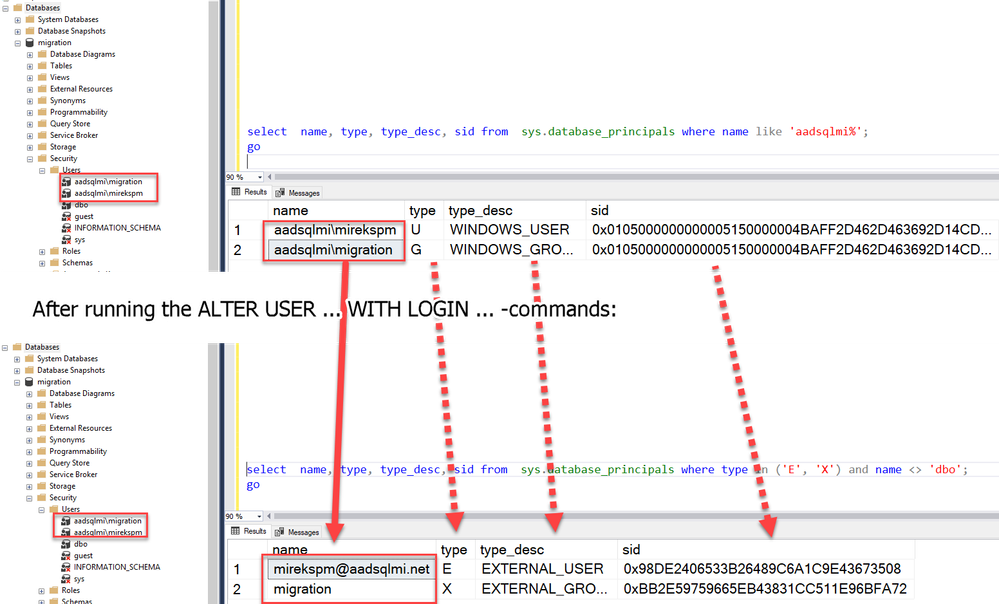The image size is (999, 604).
Task: Select cell mirekspm@aadsqlmi.net in results
Action: click(351, 569)
